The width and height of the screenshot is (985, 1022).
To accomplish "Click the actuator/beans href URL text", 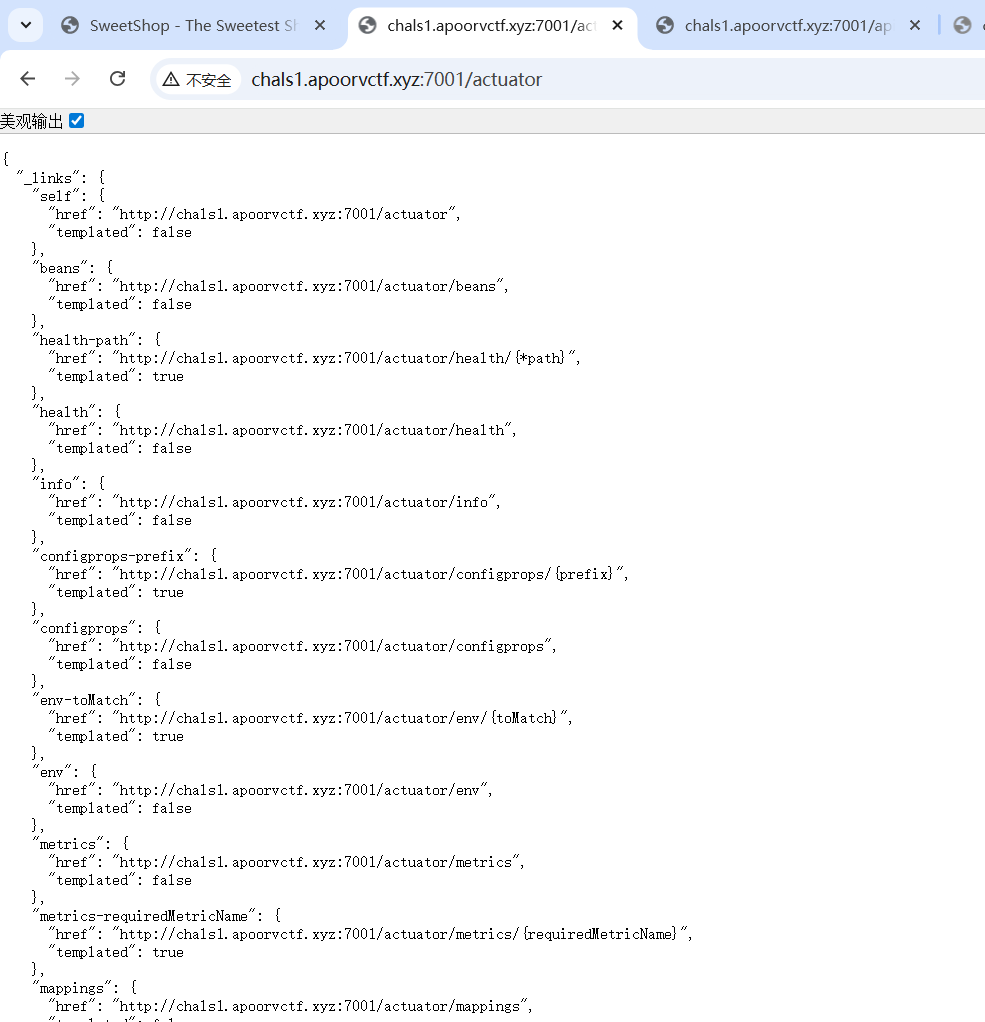I will coord(309,286).
